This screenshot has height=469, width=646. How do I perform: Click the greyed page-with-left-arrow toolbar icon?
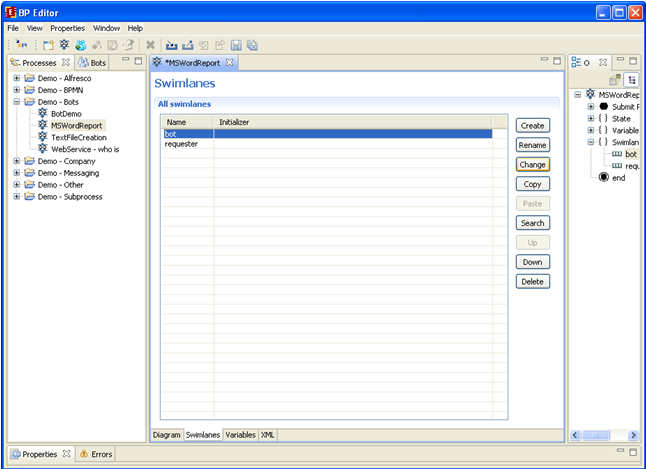(x=204, y=45)
